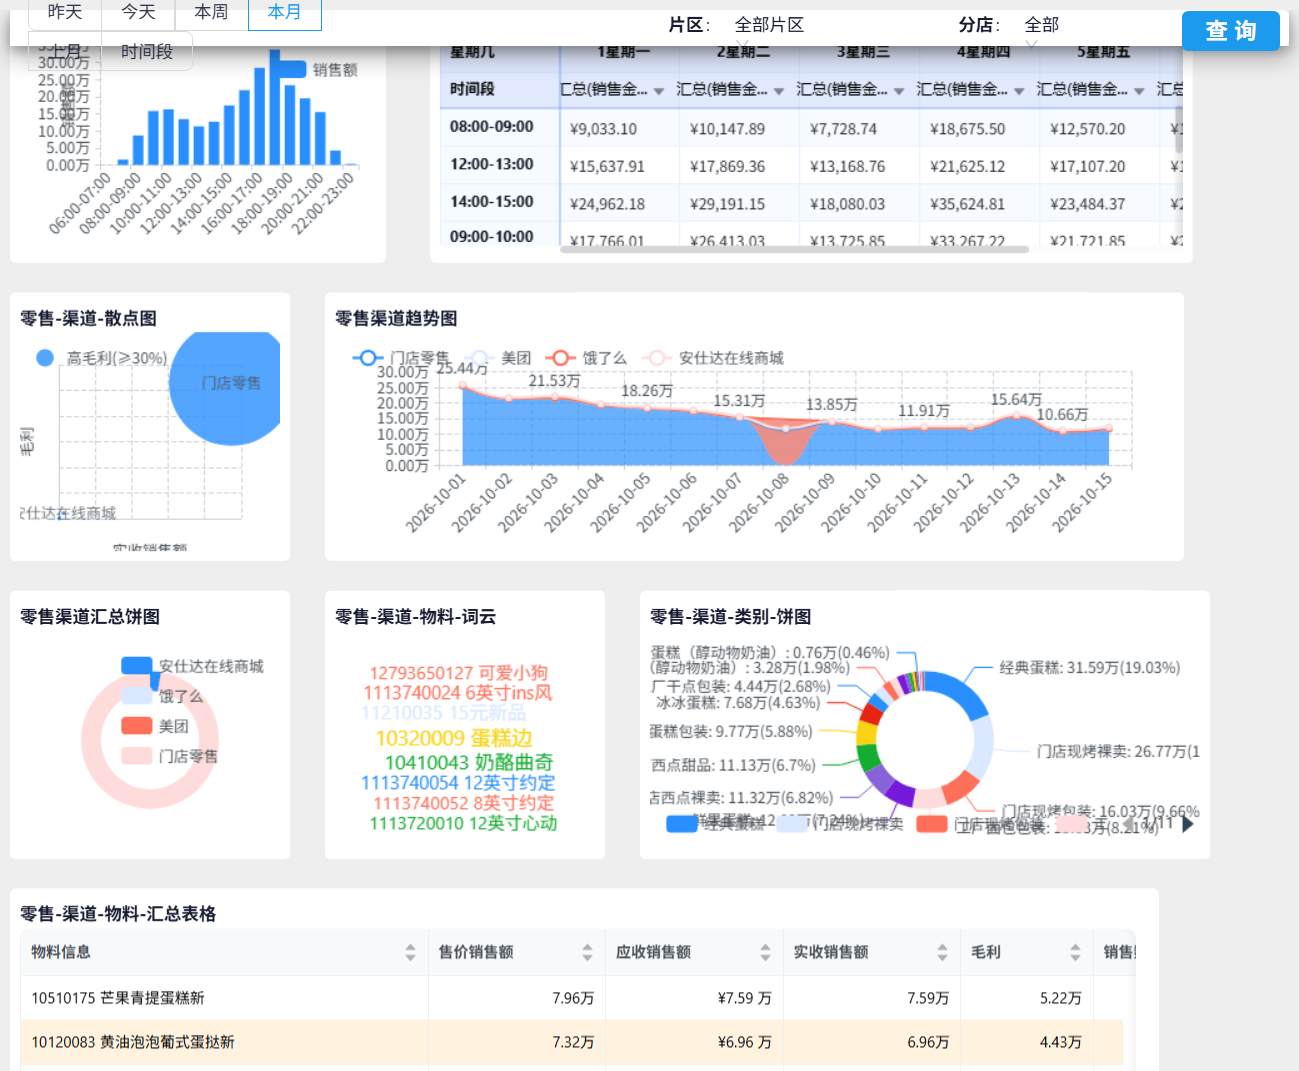Open dropdown arrow under 4星期四 column
This screenshot has width=1299, height=1071.
click(1019, 91)
